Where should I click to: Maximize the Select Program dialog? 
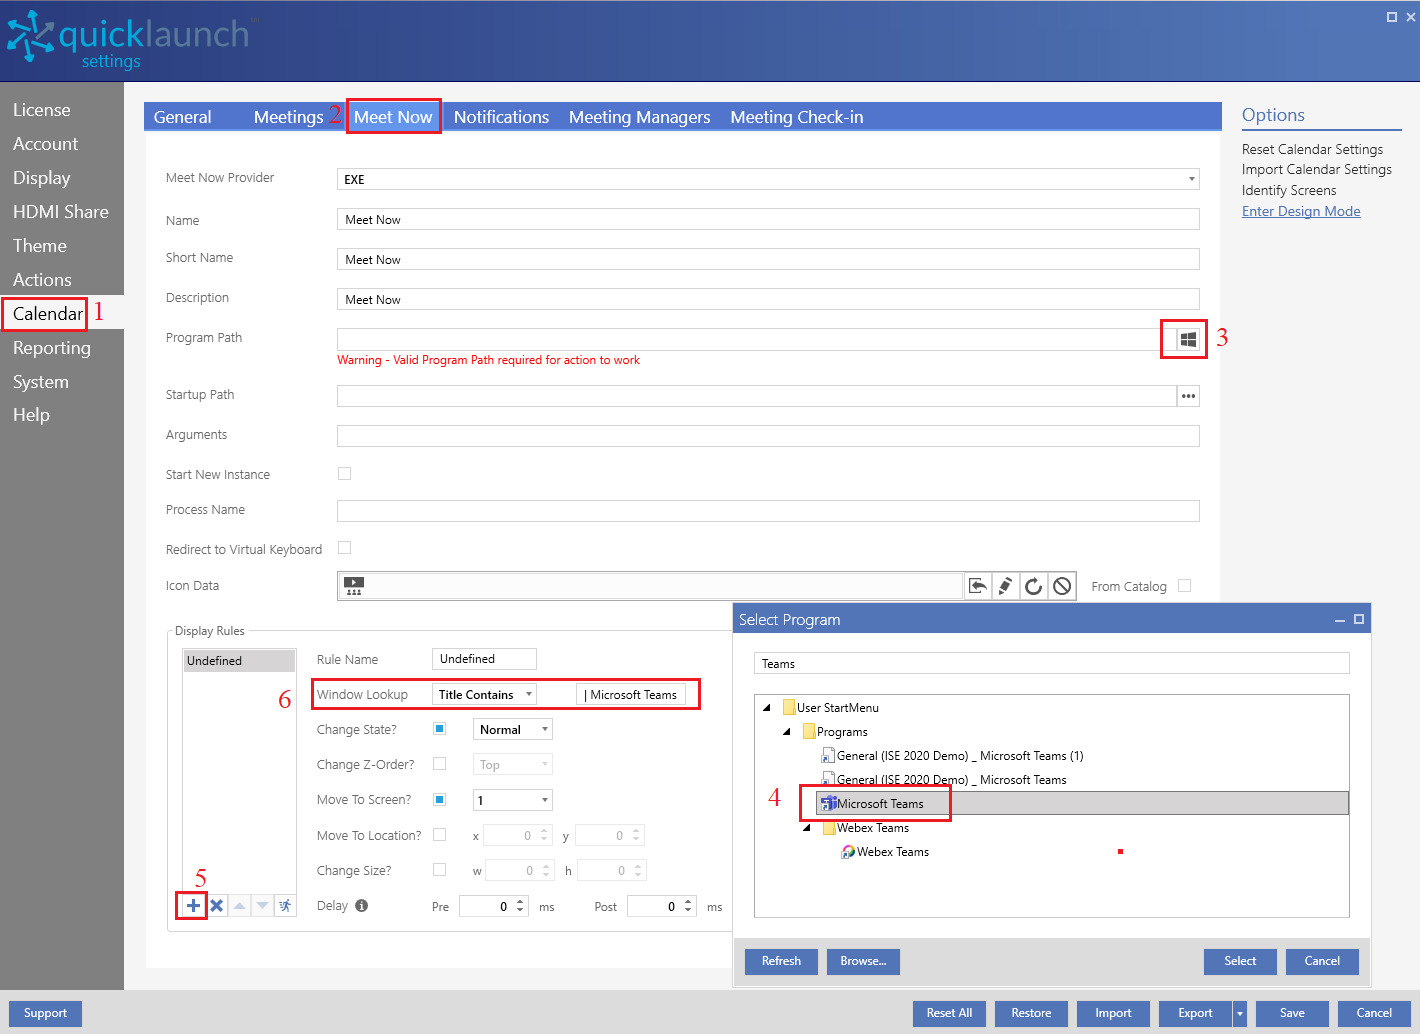click(1359, 620)
